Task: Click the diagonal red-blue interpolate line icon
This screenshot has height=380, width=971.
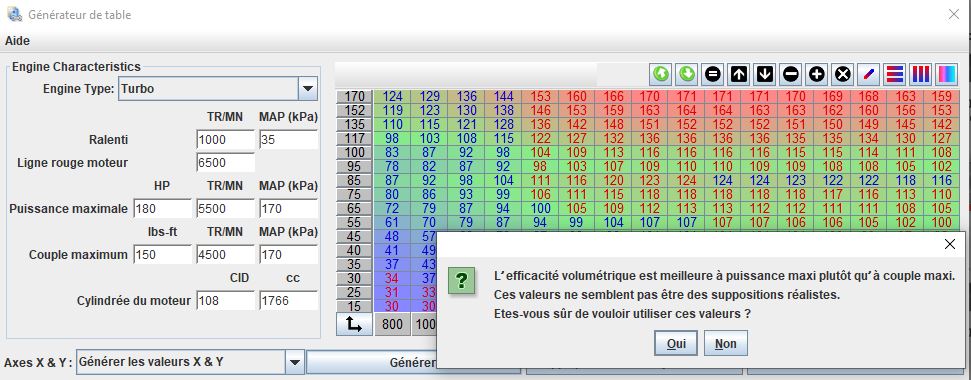Action: [869, 74]
